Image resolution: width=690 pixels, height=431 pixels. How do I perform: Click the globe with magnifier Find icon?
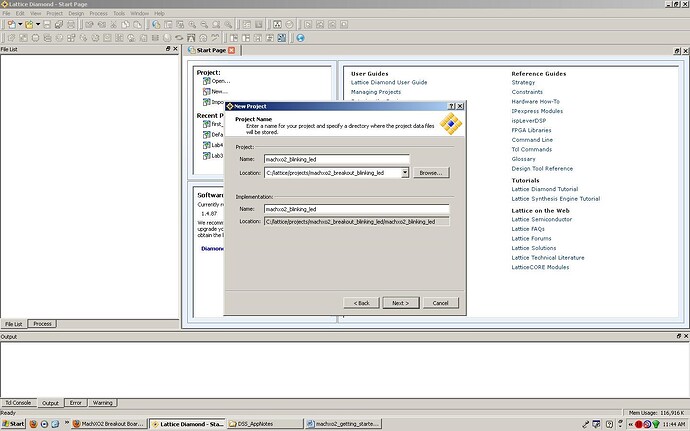click(156, 25)
